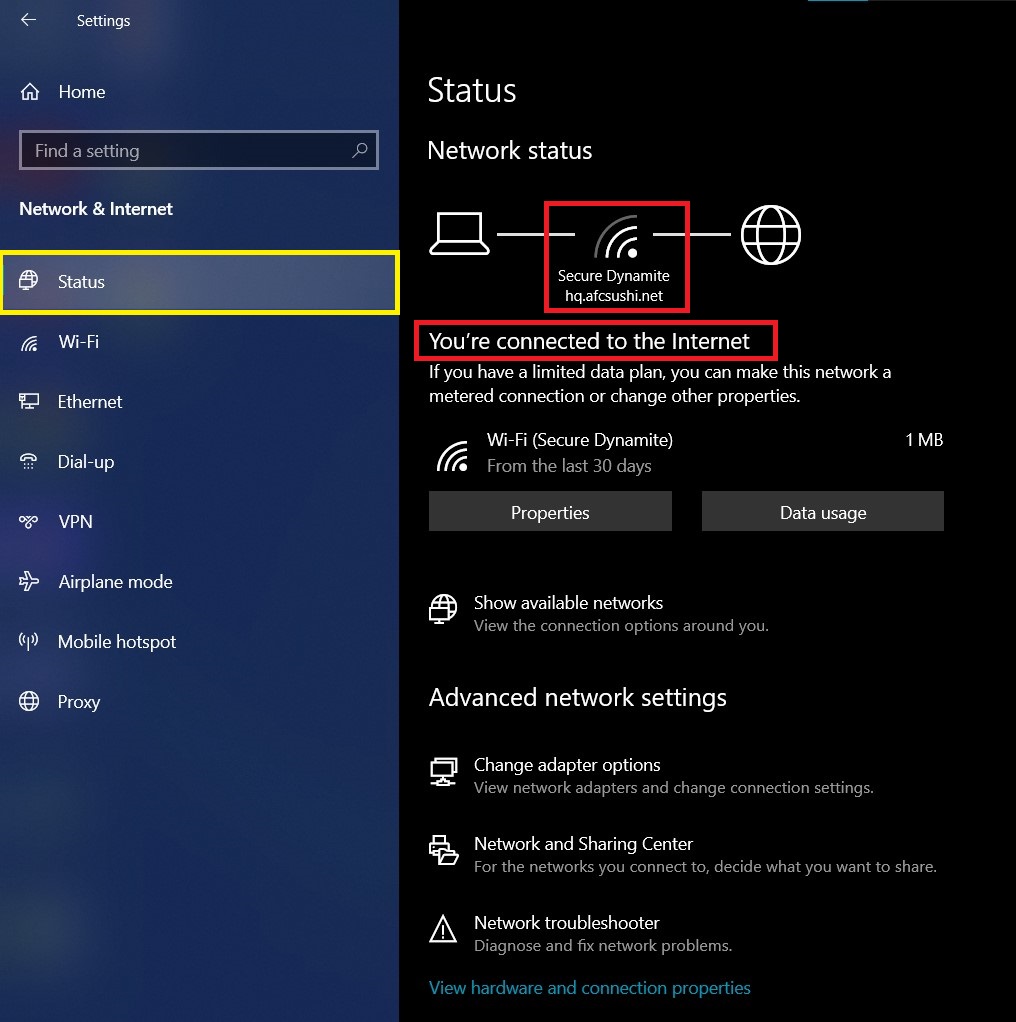Viewport: 1016px width, 1022px height.
Task: Click the Secure Dynamite Wi-Fi diagram icon
Action: (x=617, y=237)
